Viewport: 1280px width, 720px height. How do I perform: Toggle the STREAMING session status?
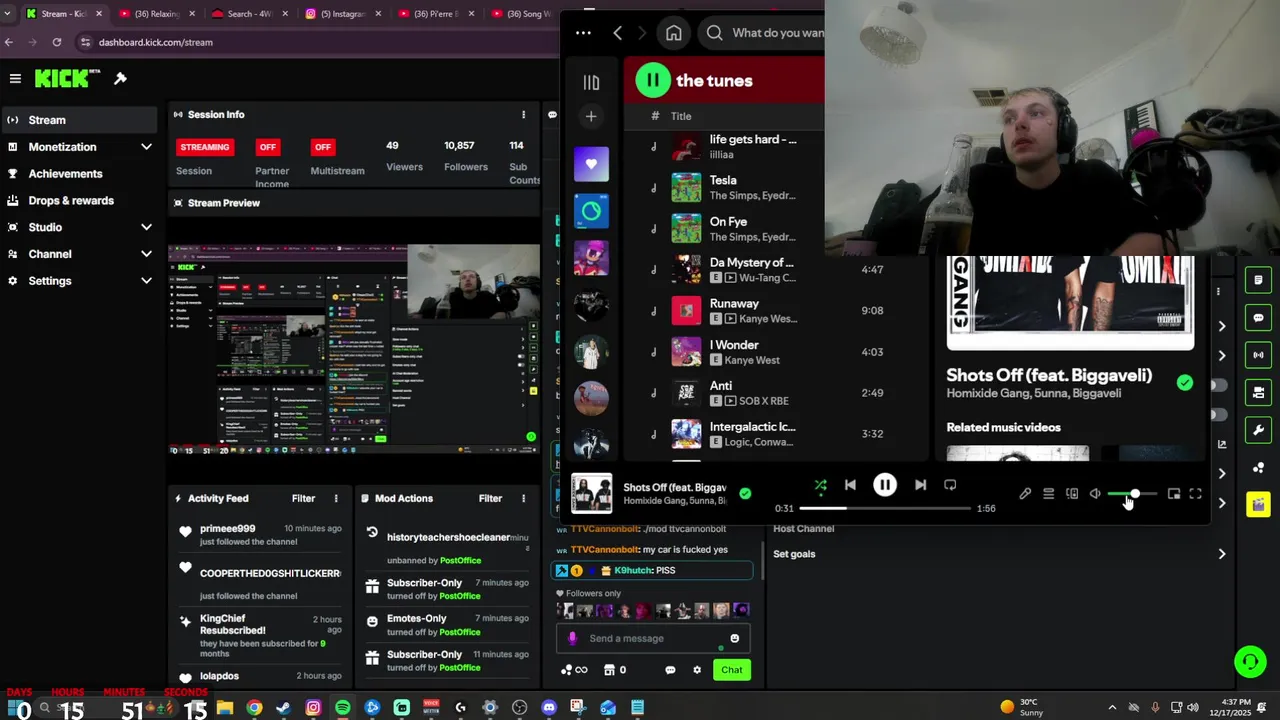[205, 147]
